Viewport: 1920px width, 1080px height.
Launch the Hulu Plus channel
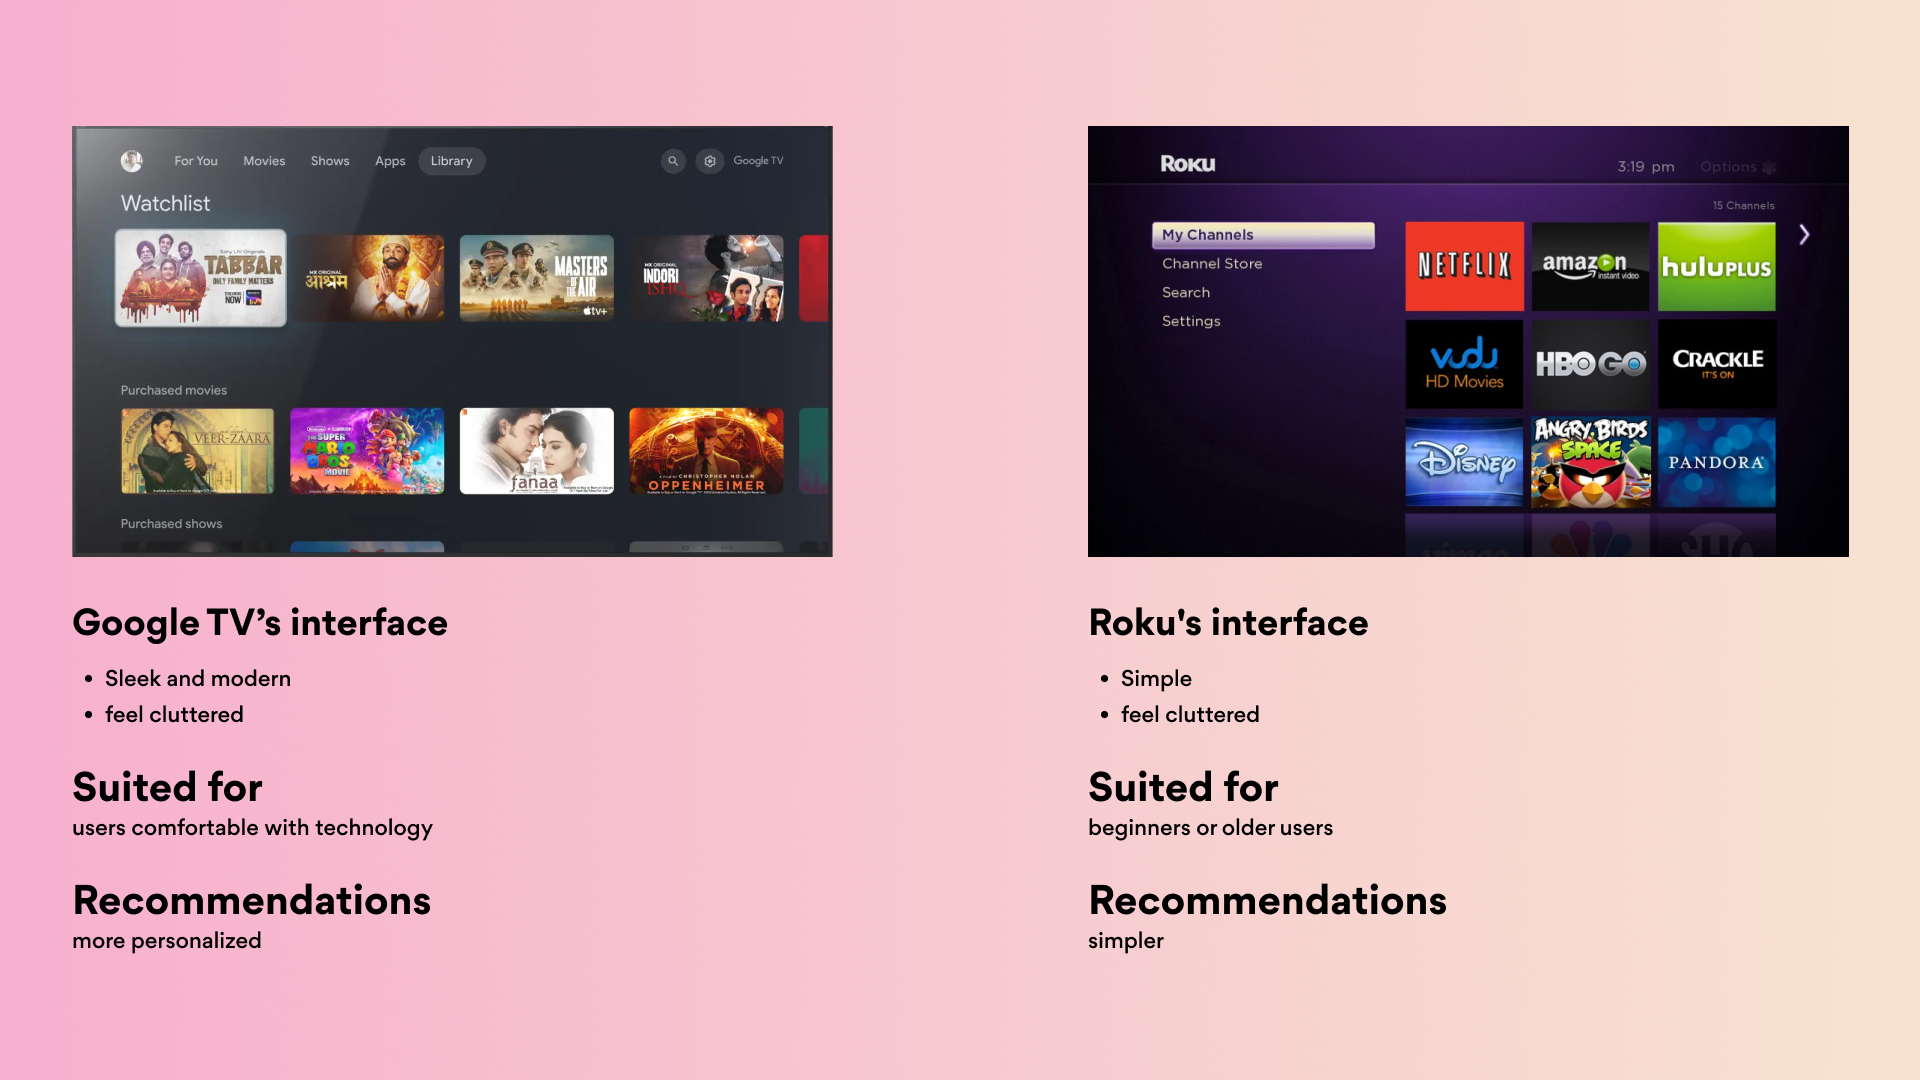point(1717,266)
